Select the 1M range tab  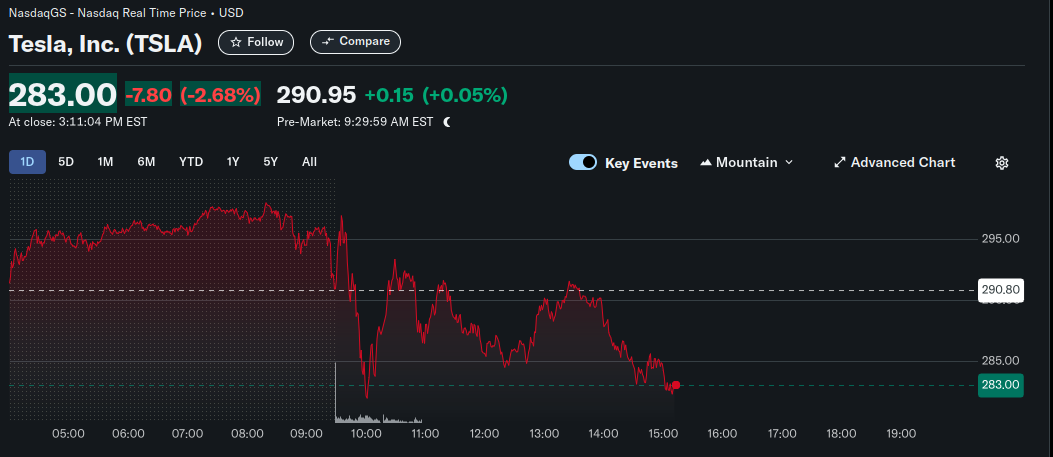point(105,162)
